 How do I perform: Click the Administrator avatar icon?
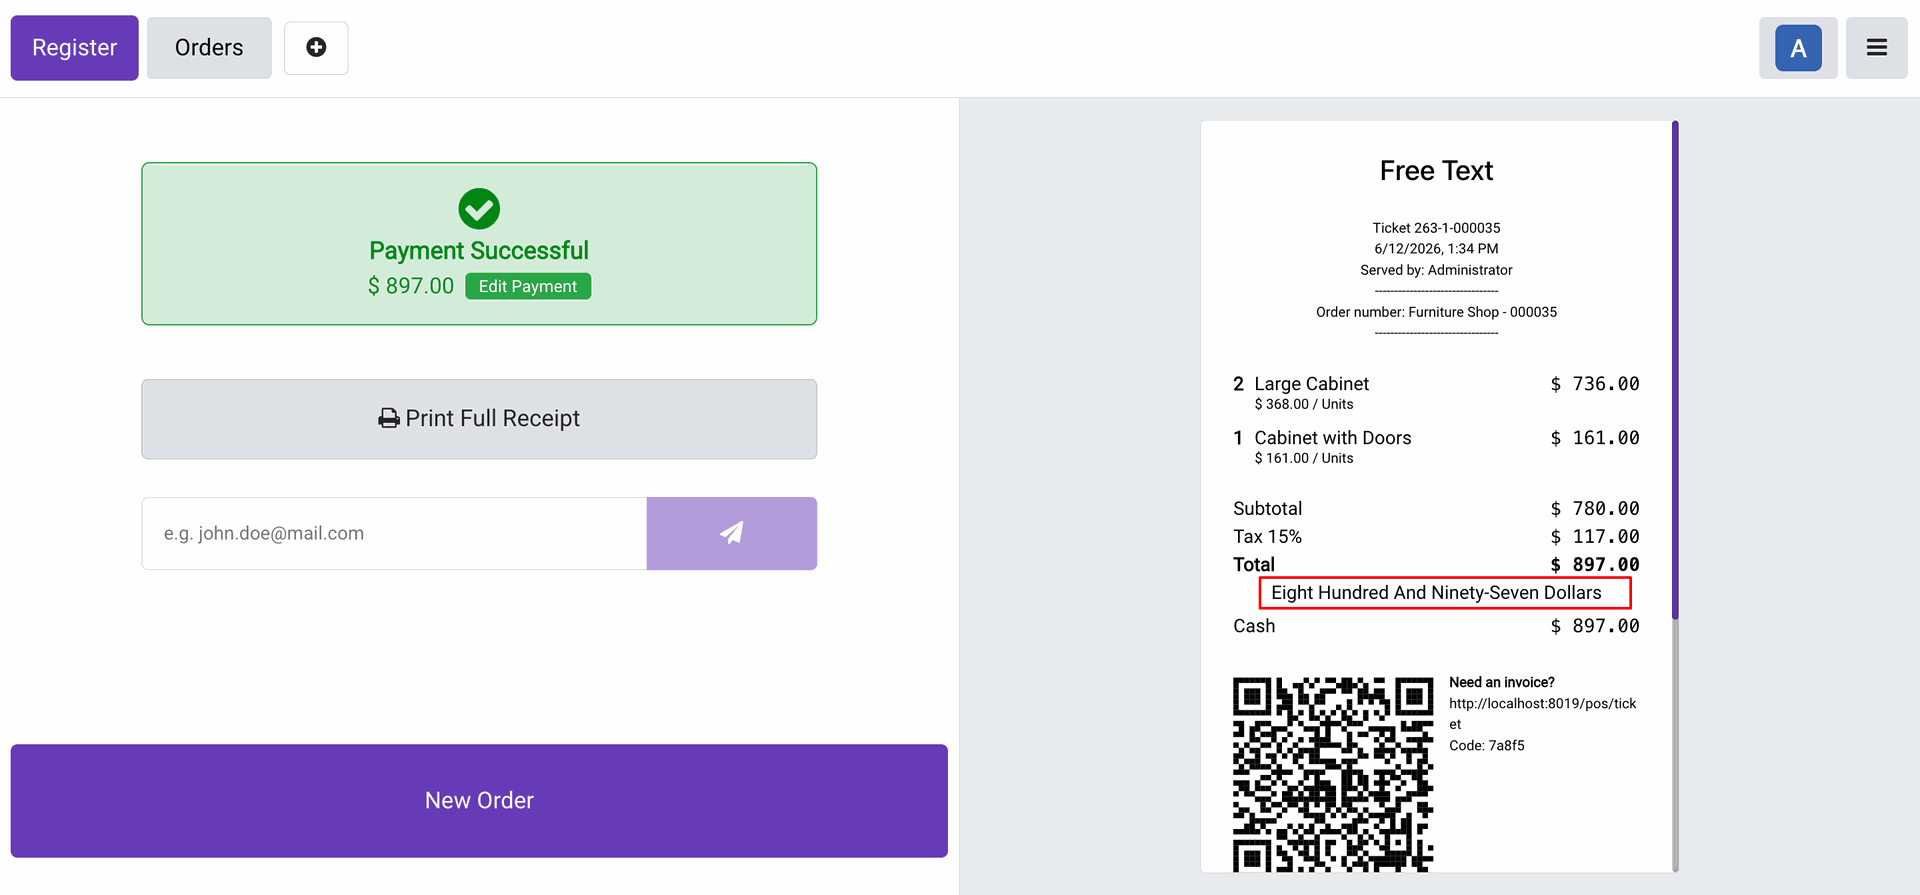click(x=1798, y=48)
